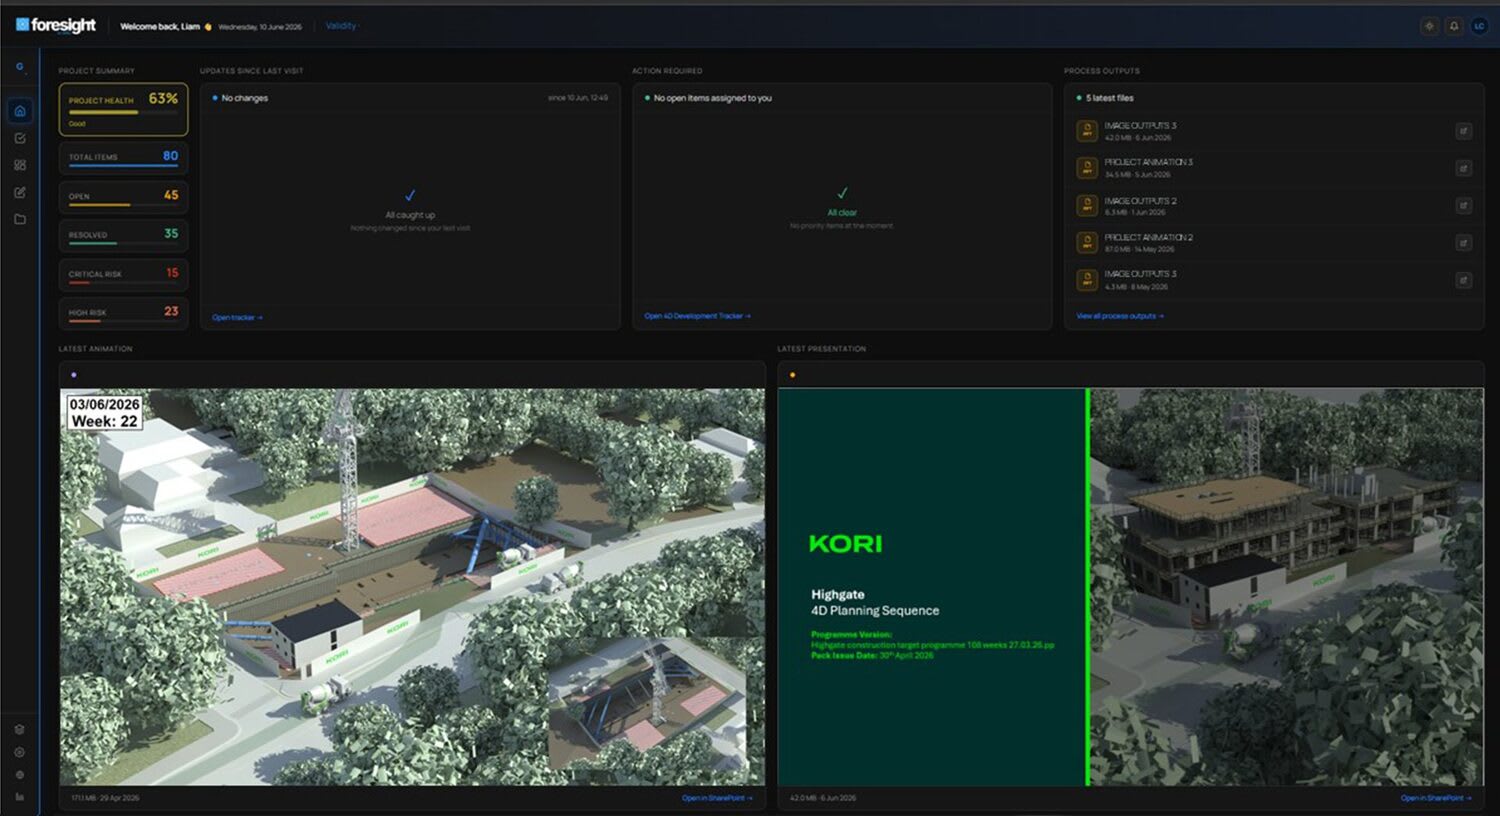Open external link for Image Outputs 2
Viewport: 1500px width, 816px height.
[1463, 205]
